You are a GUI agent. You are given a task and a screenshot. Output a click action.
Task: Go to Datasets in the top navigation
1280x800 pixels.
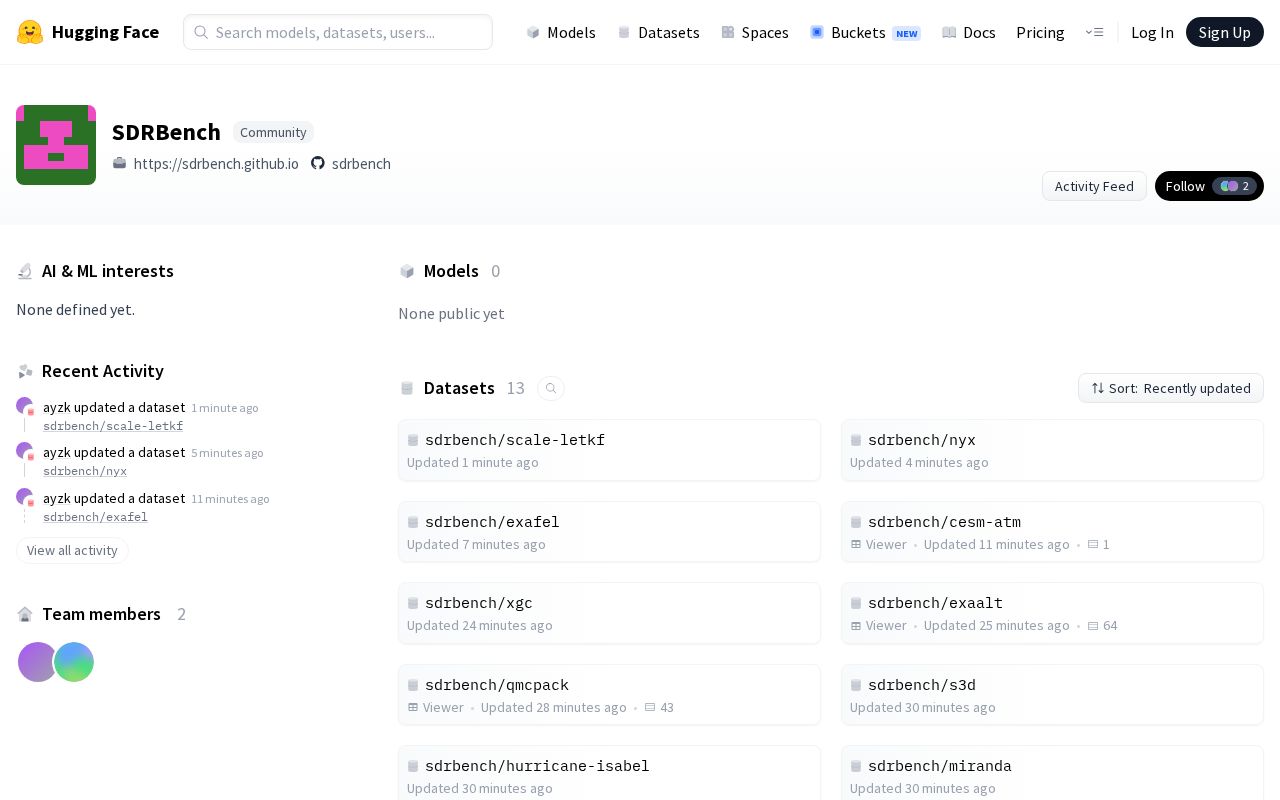pyautogui.click(x=658, y=32)
